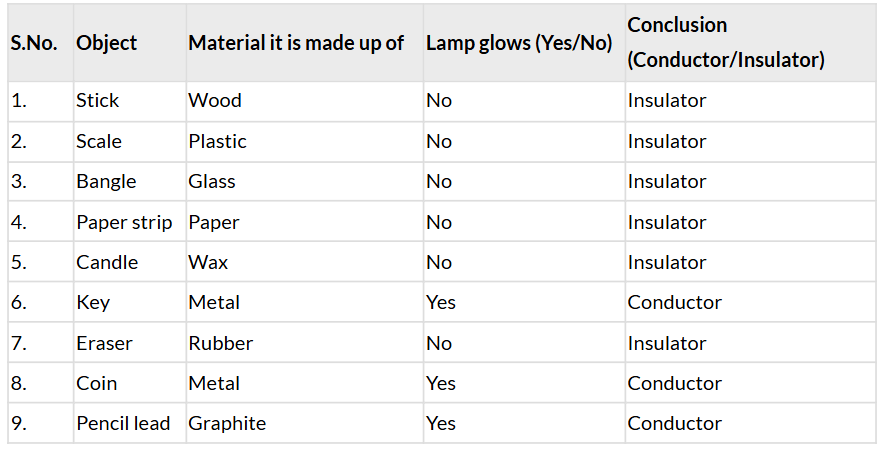Select the 'Glass' material cell

[x=212, y=181]
